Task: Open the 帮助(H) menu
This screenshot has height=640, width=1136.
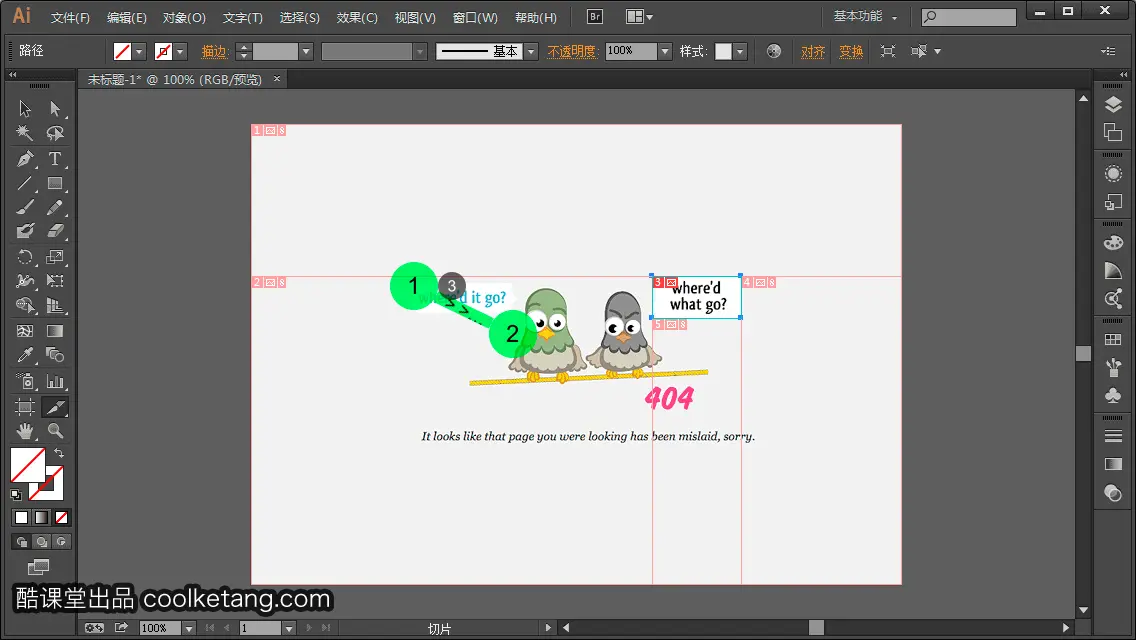Action: 536,17
